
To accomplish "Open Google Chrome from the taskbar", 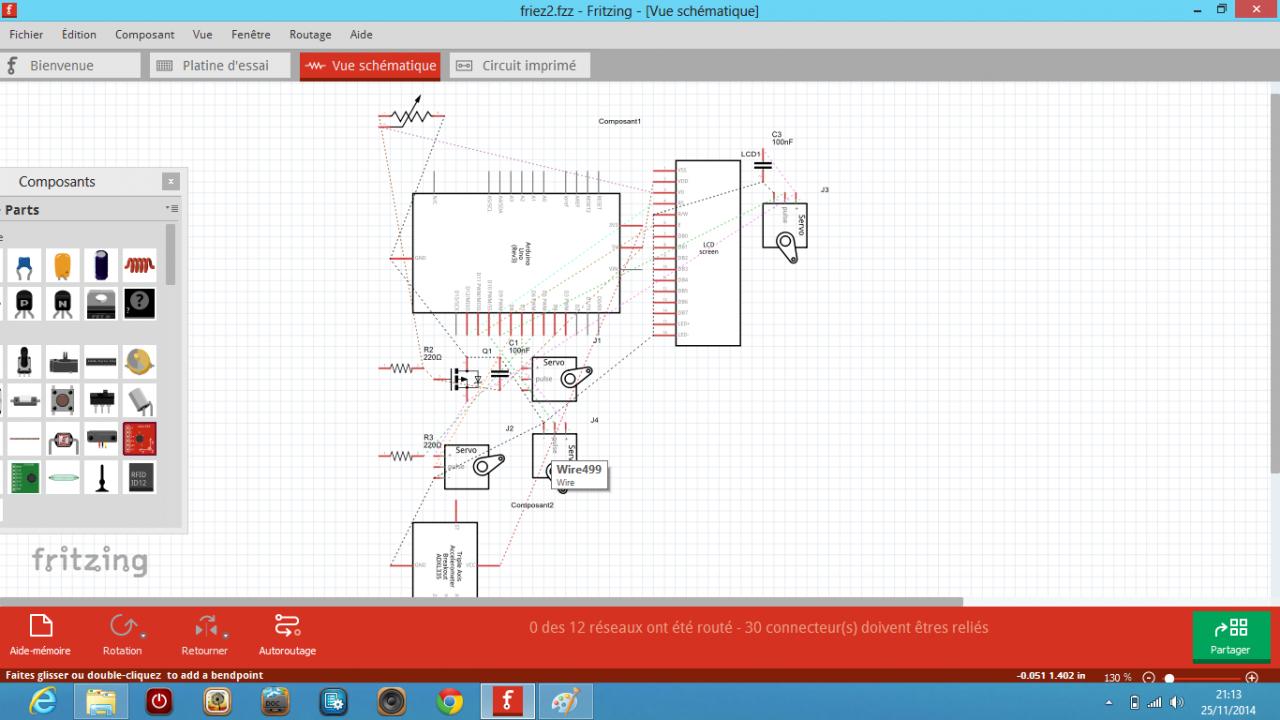I will pyautogui.click(x=450, y=702).
